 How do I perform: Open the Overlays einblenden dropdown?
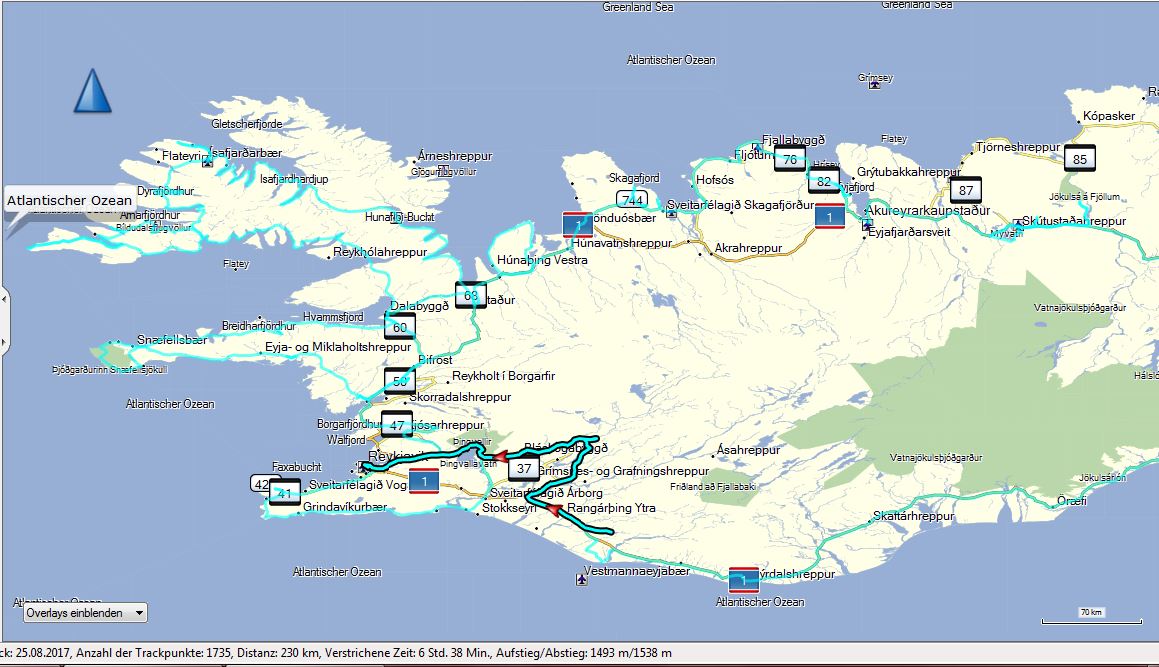[85, 612]
